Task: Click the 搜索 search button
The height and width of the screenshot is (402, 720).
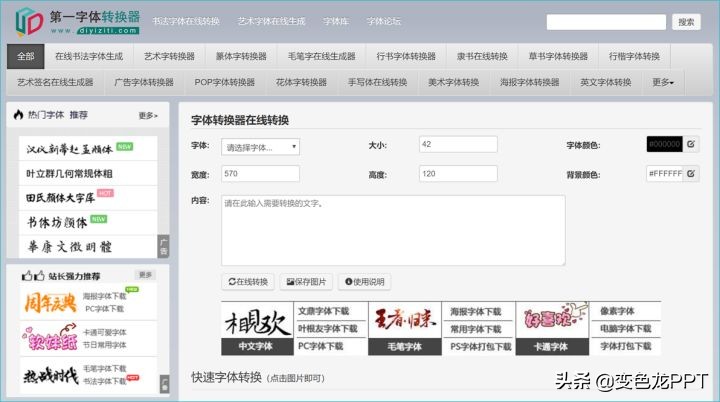Action: pyautogui.click(x=686, y=22)
